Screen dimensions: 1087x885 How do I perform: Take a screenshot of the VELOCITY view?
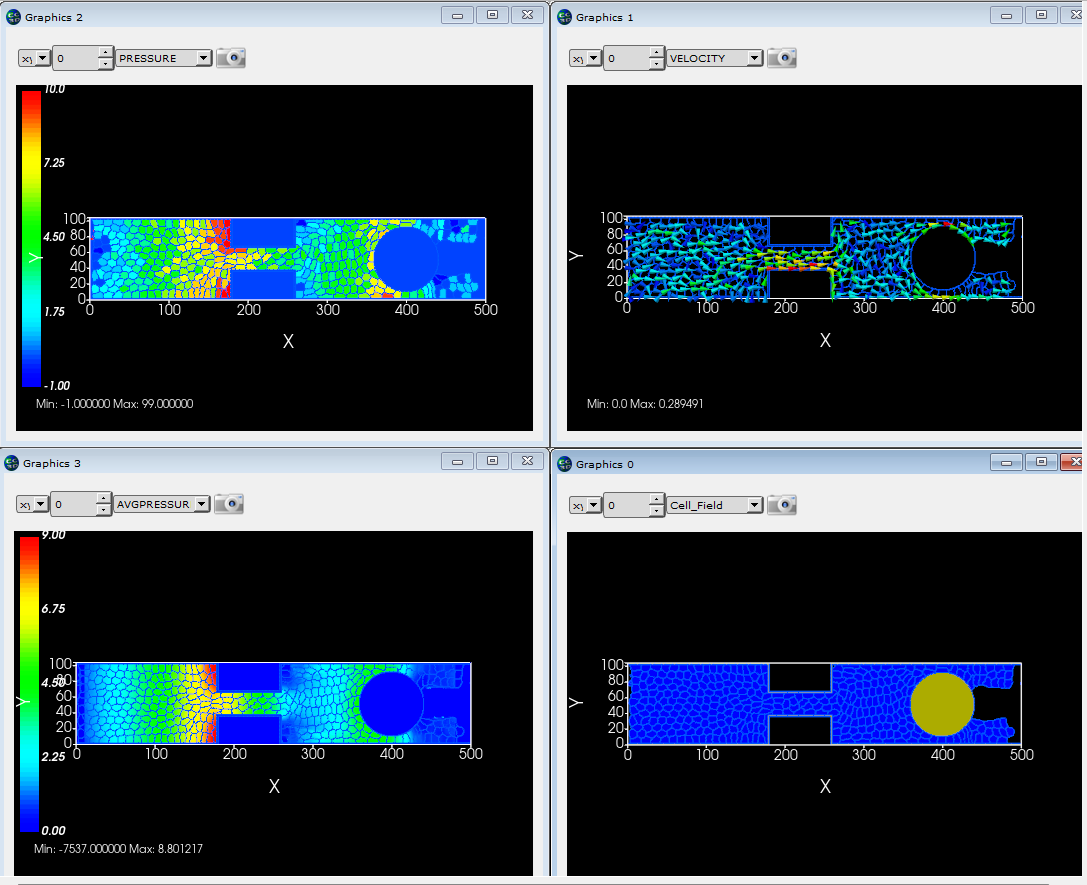(782, 58)
